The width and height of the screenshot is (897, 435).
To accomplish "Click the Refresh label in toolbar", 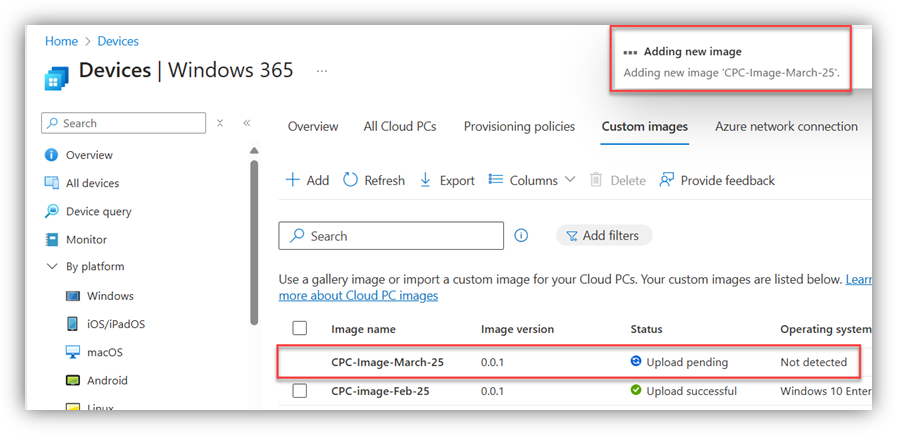I will point(384,180).
